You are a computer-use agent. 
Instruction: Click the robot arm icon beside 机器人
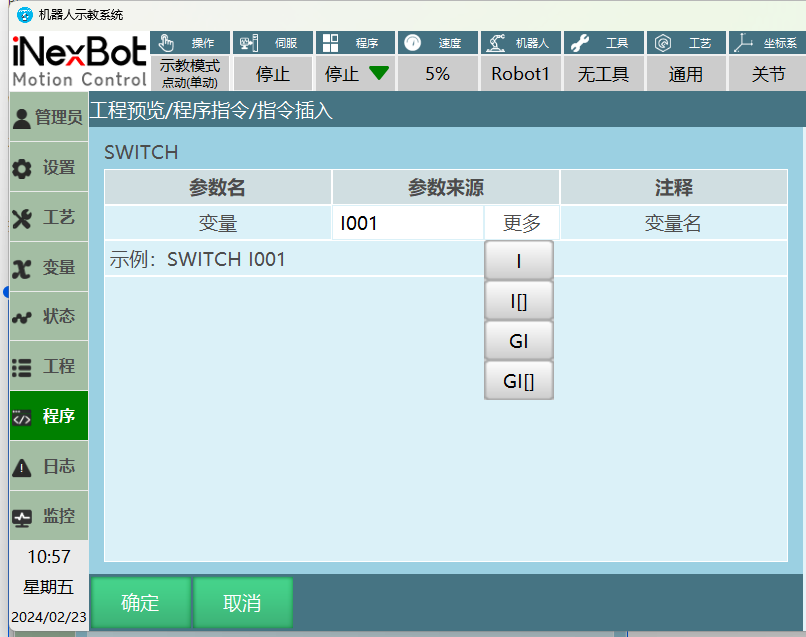tap(494, 43)
